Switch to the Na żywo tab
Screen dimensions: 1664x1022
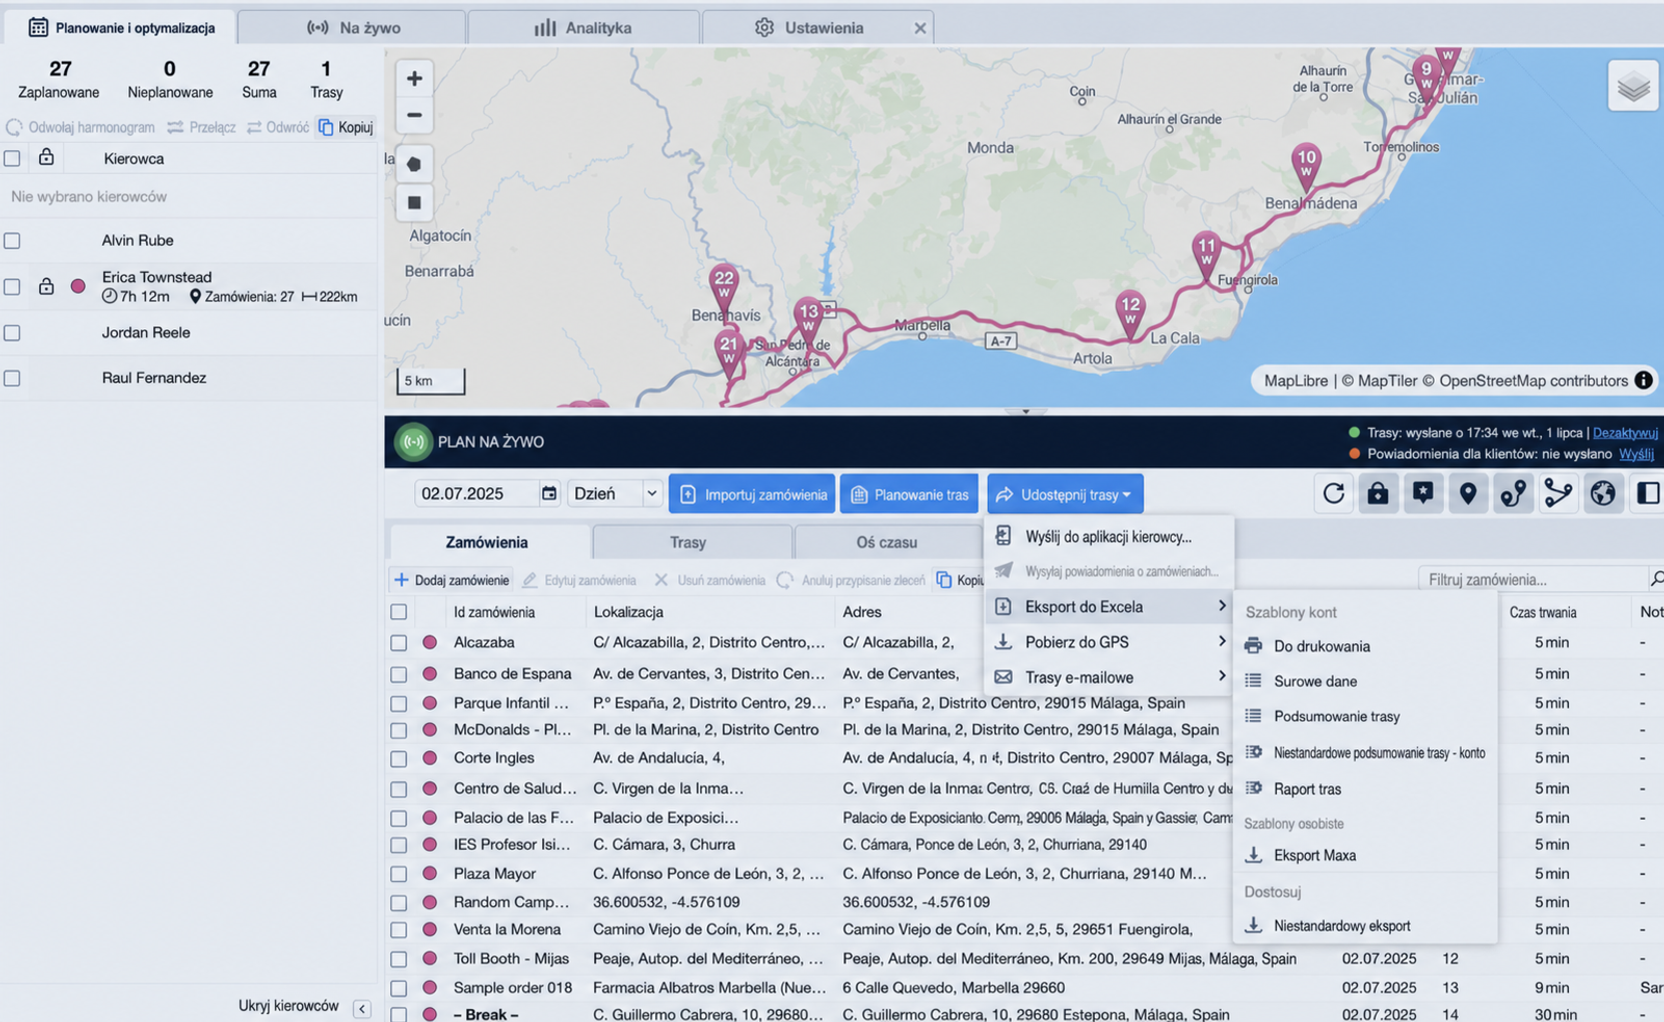pos(352,28)
